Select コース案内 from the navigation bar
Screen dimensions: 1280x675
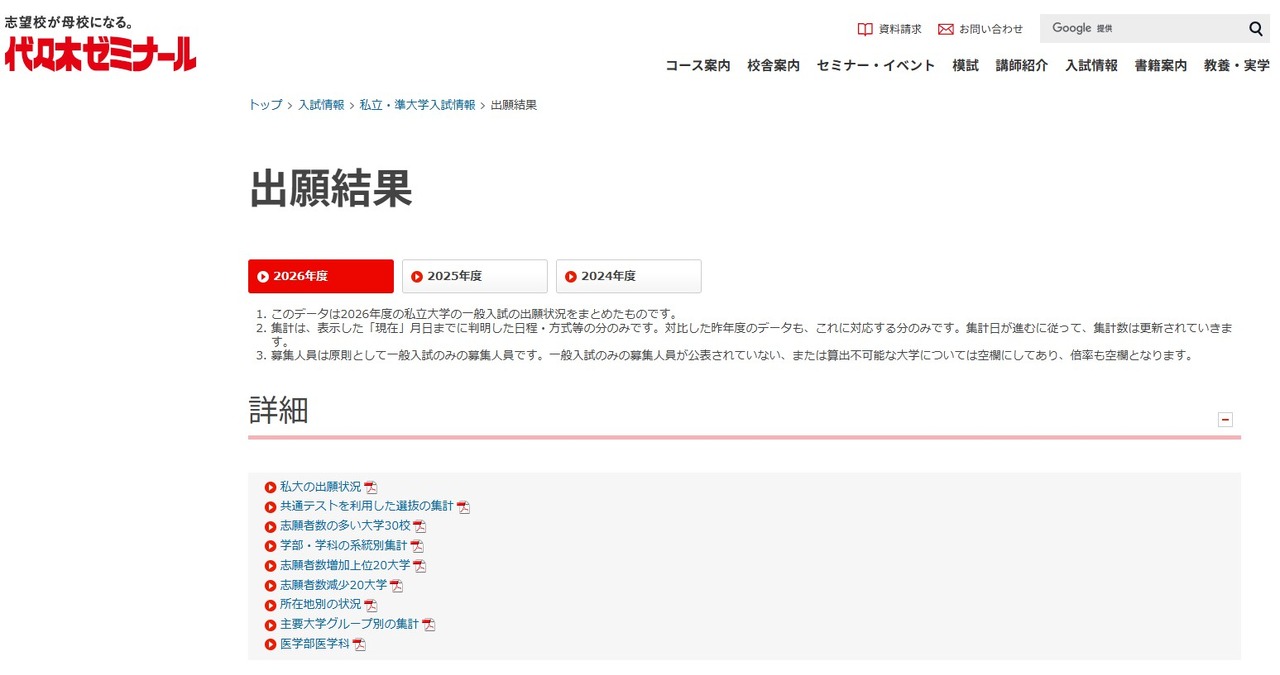click(x=697, y=65)
